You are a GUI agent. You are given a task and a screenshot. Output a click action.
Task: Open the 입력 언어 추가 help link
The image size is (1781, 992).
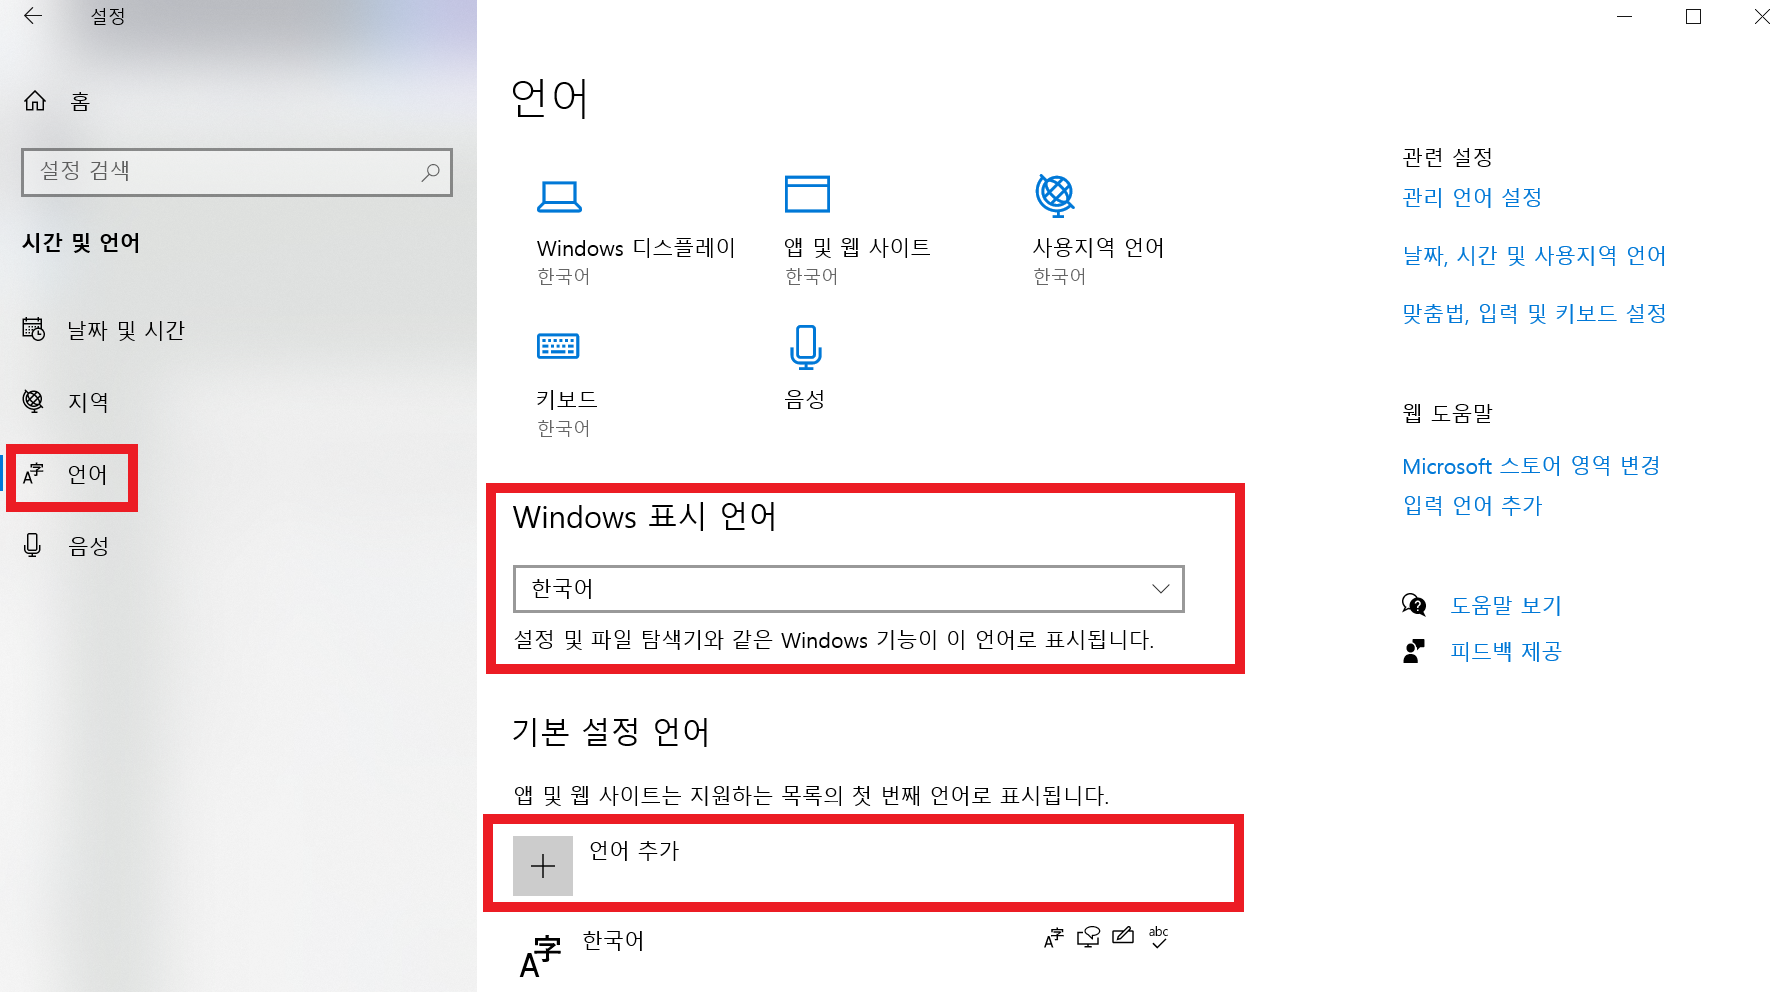pos(1472,506)
